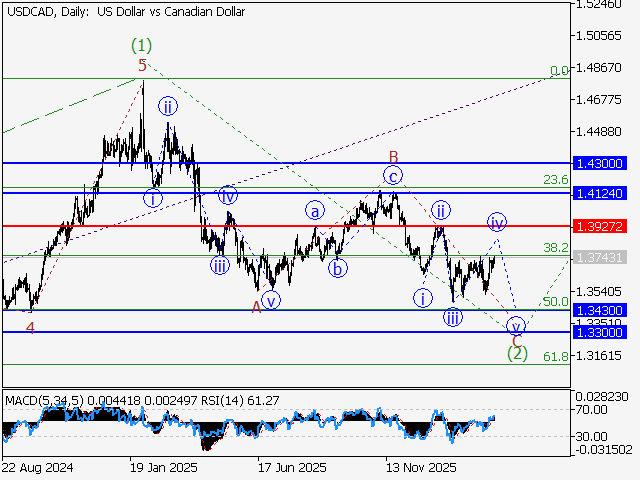640x480 pixels.
Task: Click the red 'B' wave label
Action: click(x=394, y=156)
